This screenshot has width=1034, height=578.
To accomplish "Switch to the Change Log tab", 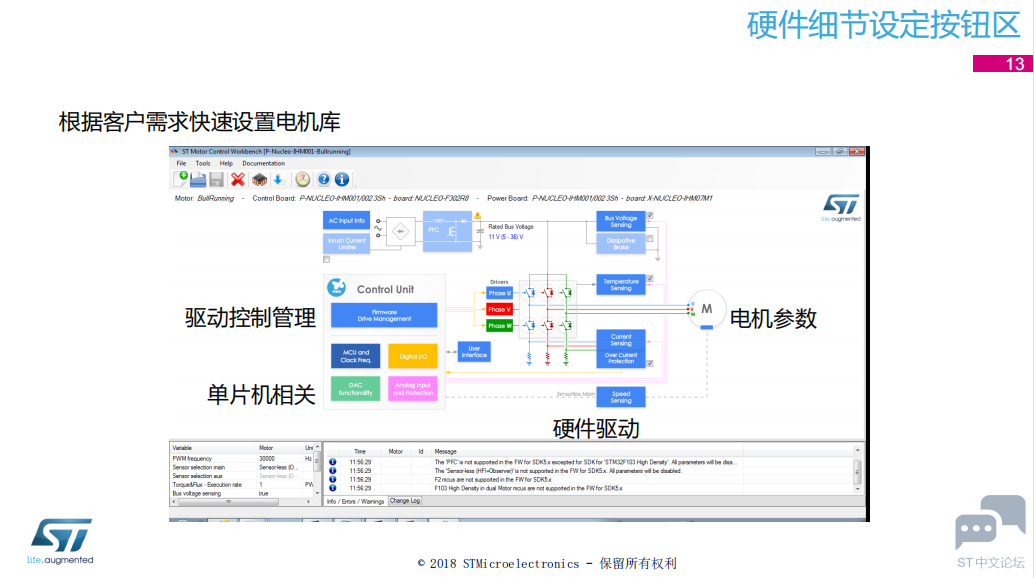I will (x=405, y=501).
